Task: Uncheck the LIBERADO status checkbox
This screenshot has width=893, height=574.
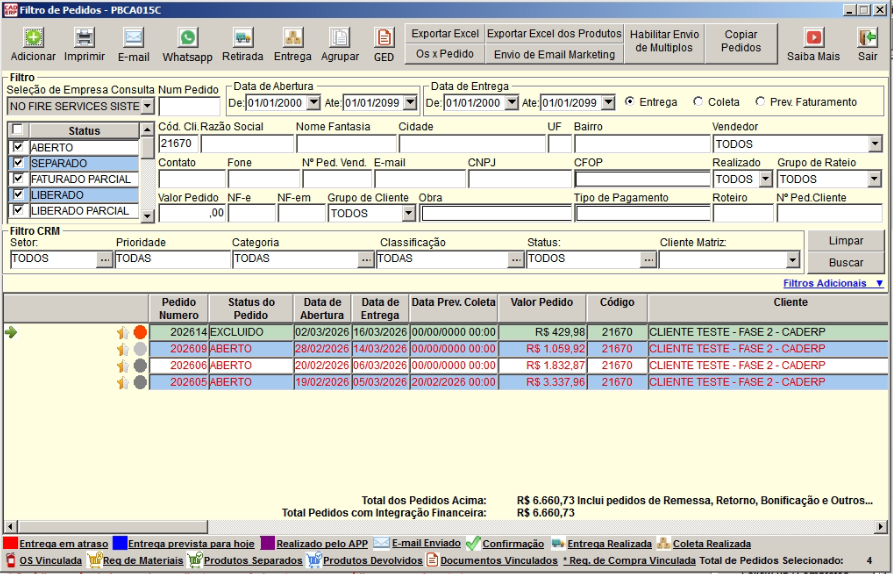Action: 18,195
